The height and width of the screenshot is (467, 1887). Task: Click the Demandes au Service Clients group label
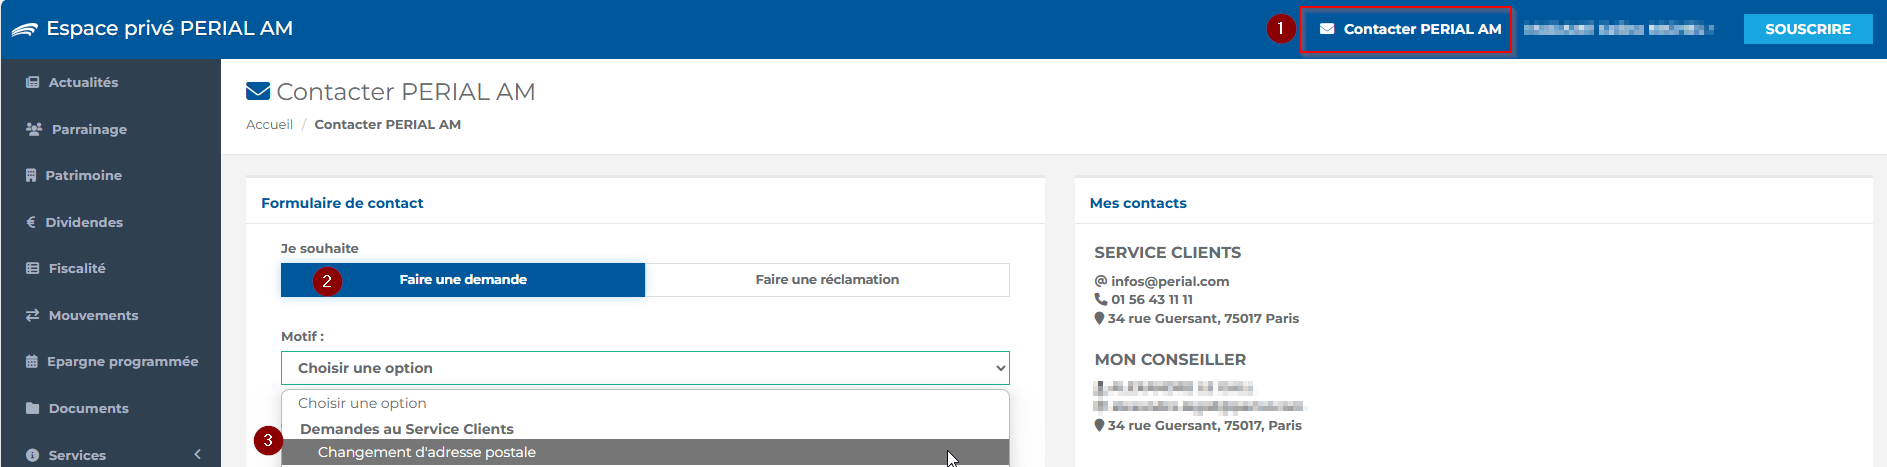pyautogui.click(x=407, y=429)
